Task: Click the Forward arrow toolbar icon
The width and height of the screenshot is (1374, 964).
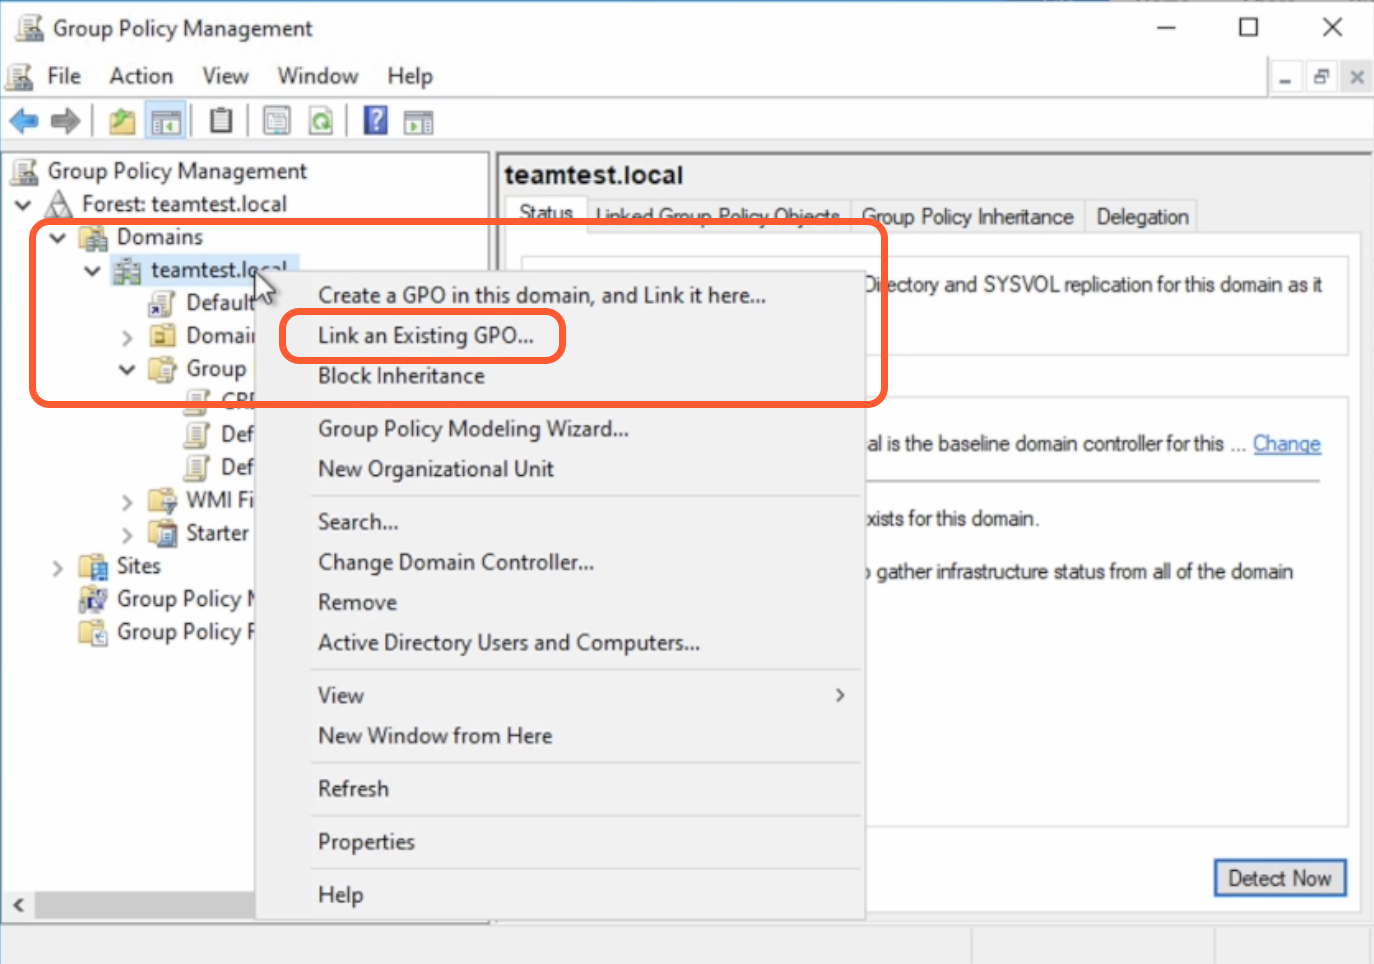Action: click(65, 122)
